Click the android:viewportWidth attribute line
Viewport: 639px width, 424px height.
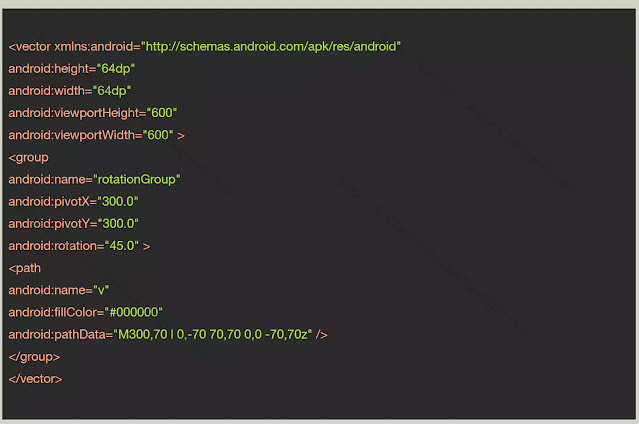(96, 135)
